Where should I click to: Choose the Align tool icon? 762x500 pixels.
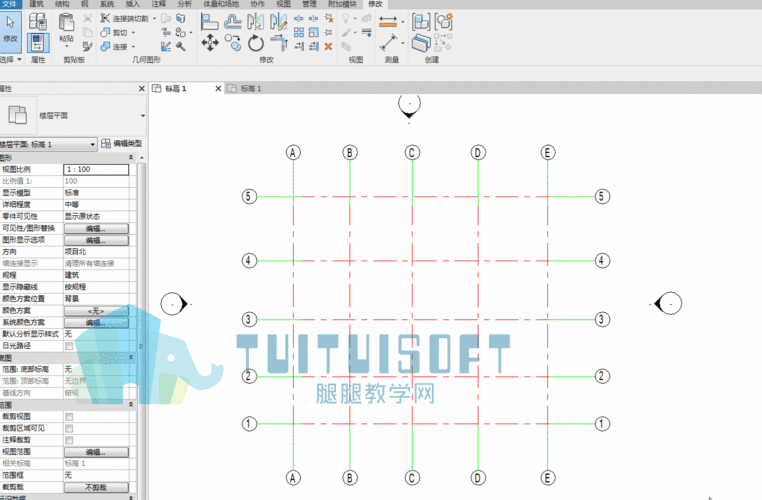tap(209, 22)
